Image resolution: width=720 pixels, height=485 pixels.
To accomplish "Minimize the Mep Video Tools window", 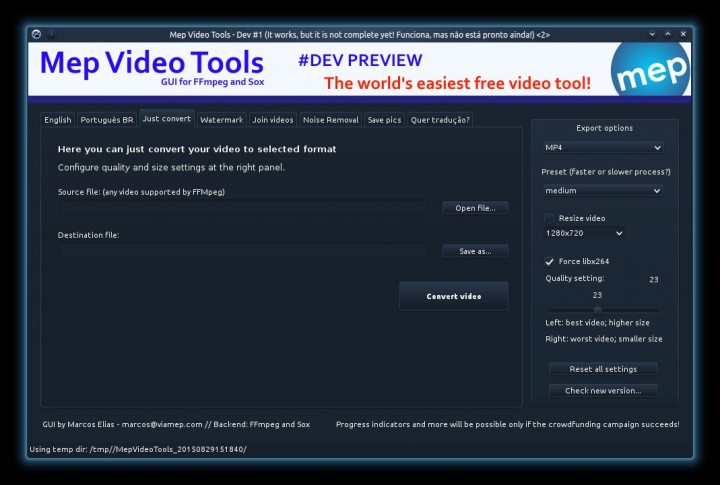I will (x=652, y=34).
